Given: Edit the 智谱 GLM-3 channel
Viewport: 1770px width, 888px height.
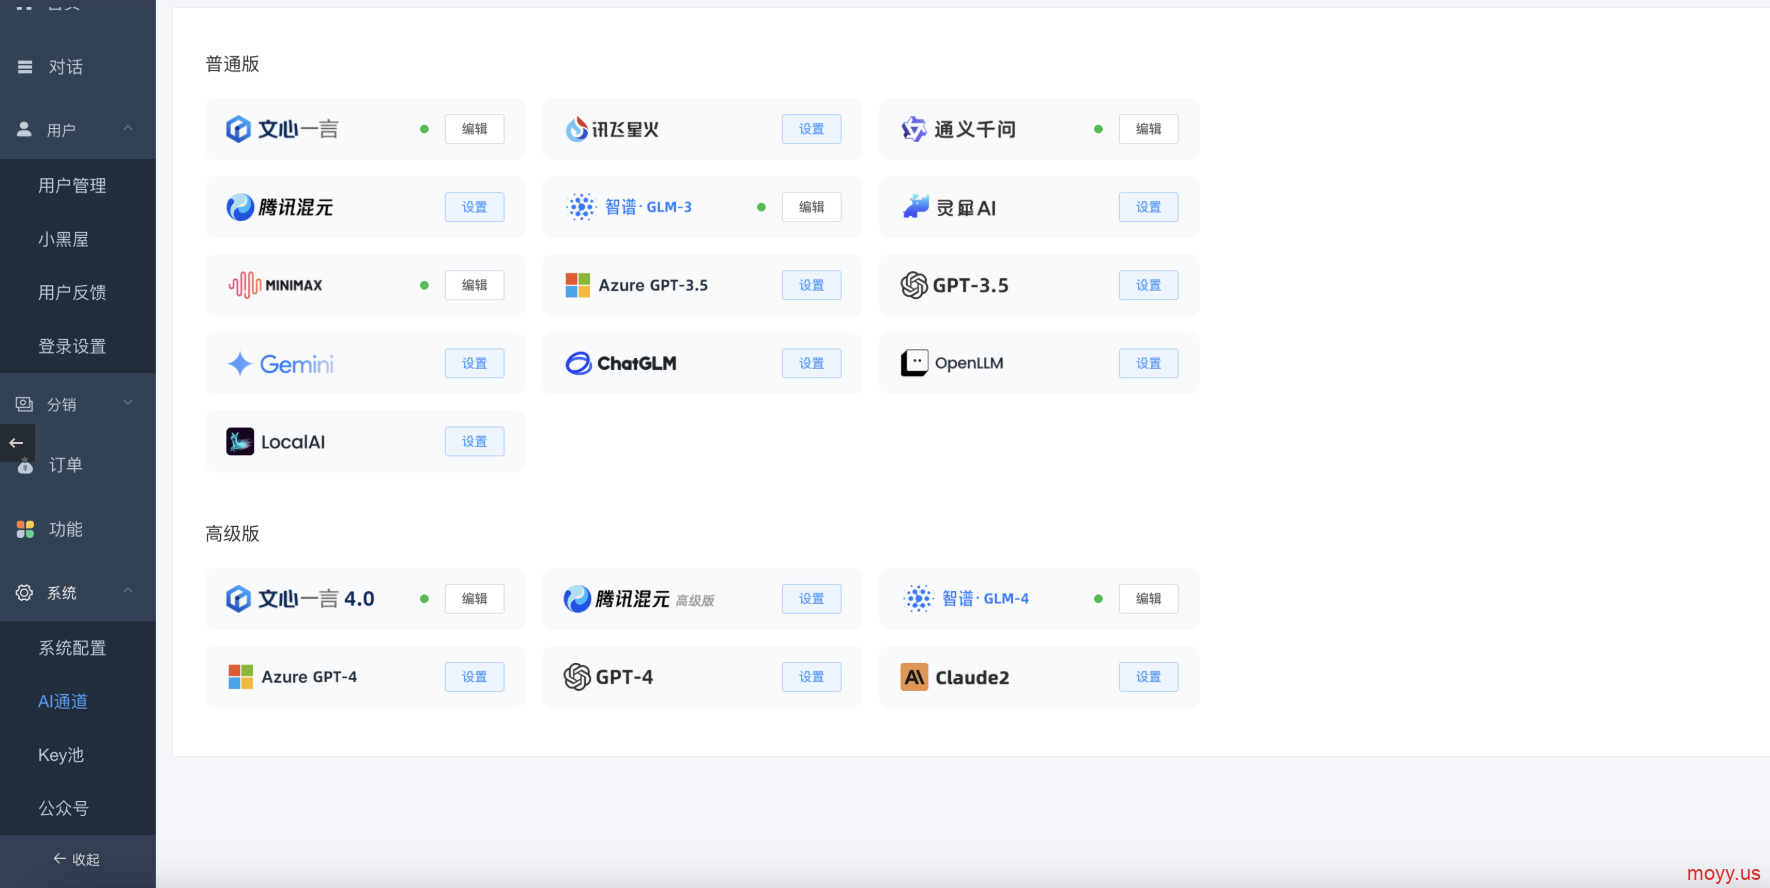Looking at the screenshot, I should [811, 207].
